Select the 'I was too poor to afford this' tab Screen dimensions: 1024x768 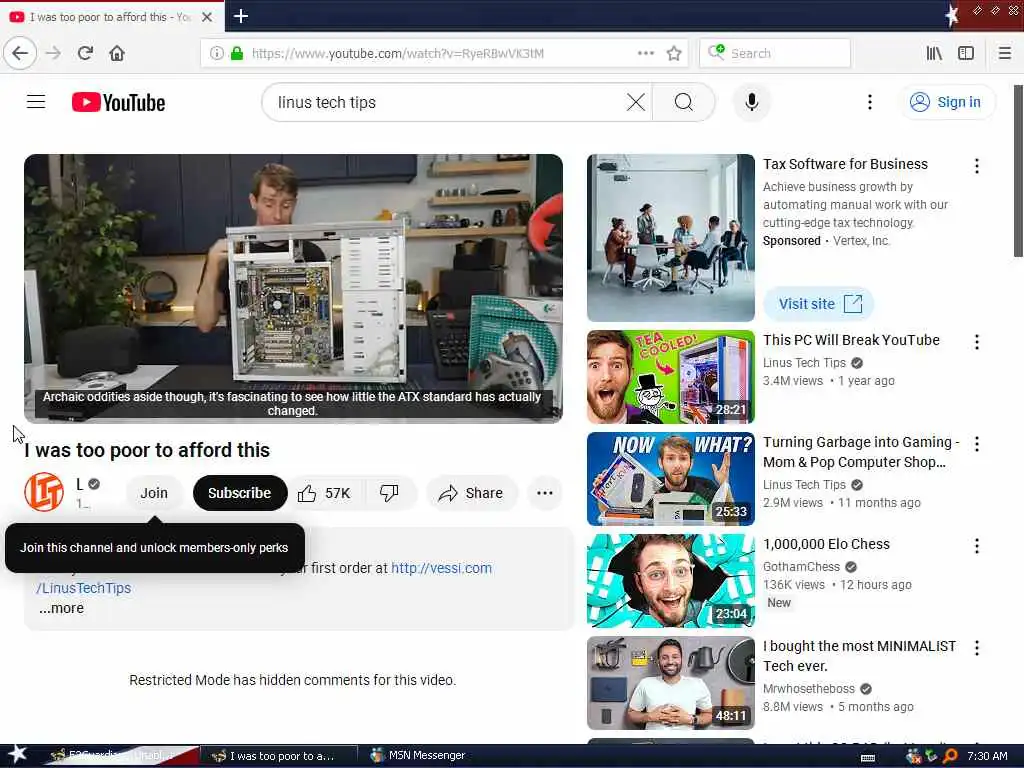coord(112,17)
